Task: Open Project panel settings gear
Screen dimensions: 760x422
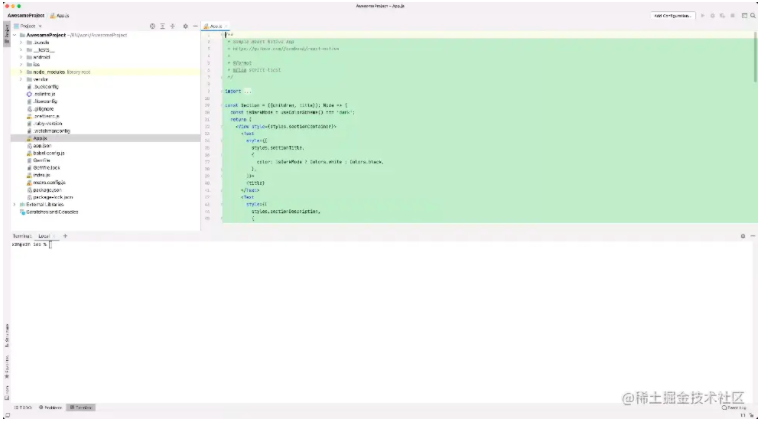Action: click(186, 25)
